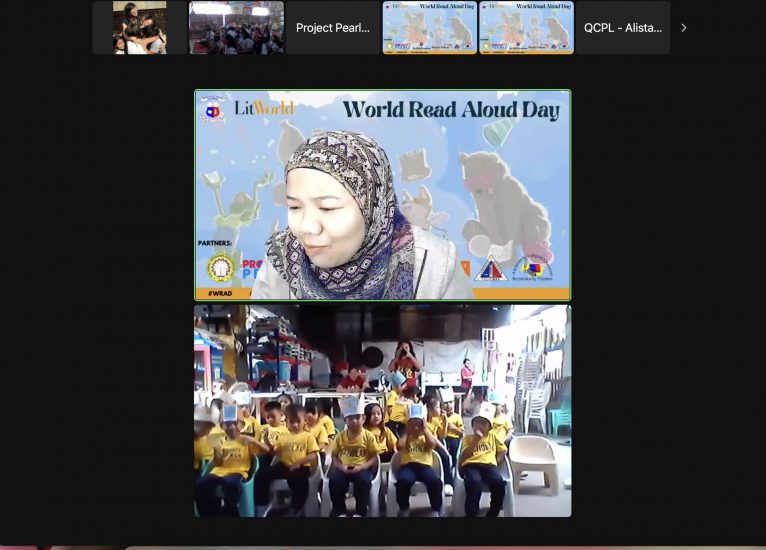766x550 pixels.
Task: Click the World Read Aloud Day title text
Action: point(451,110)
